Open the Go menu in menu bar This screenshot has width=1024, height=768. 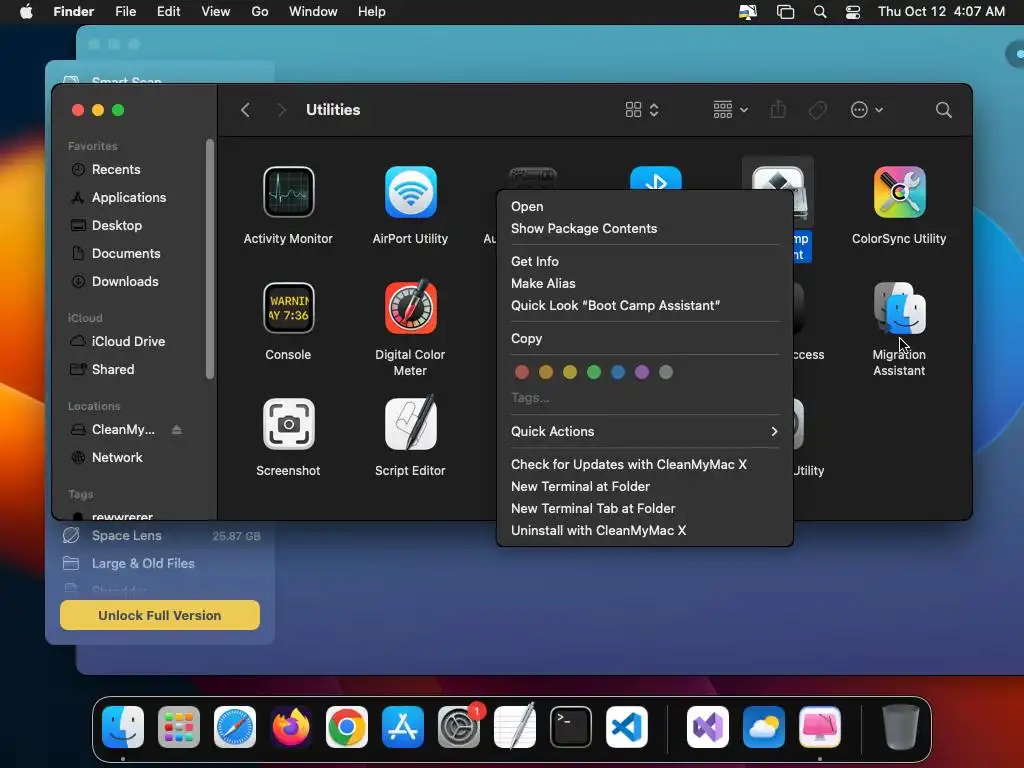pos(259,12)
